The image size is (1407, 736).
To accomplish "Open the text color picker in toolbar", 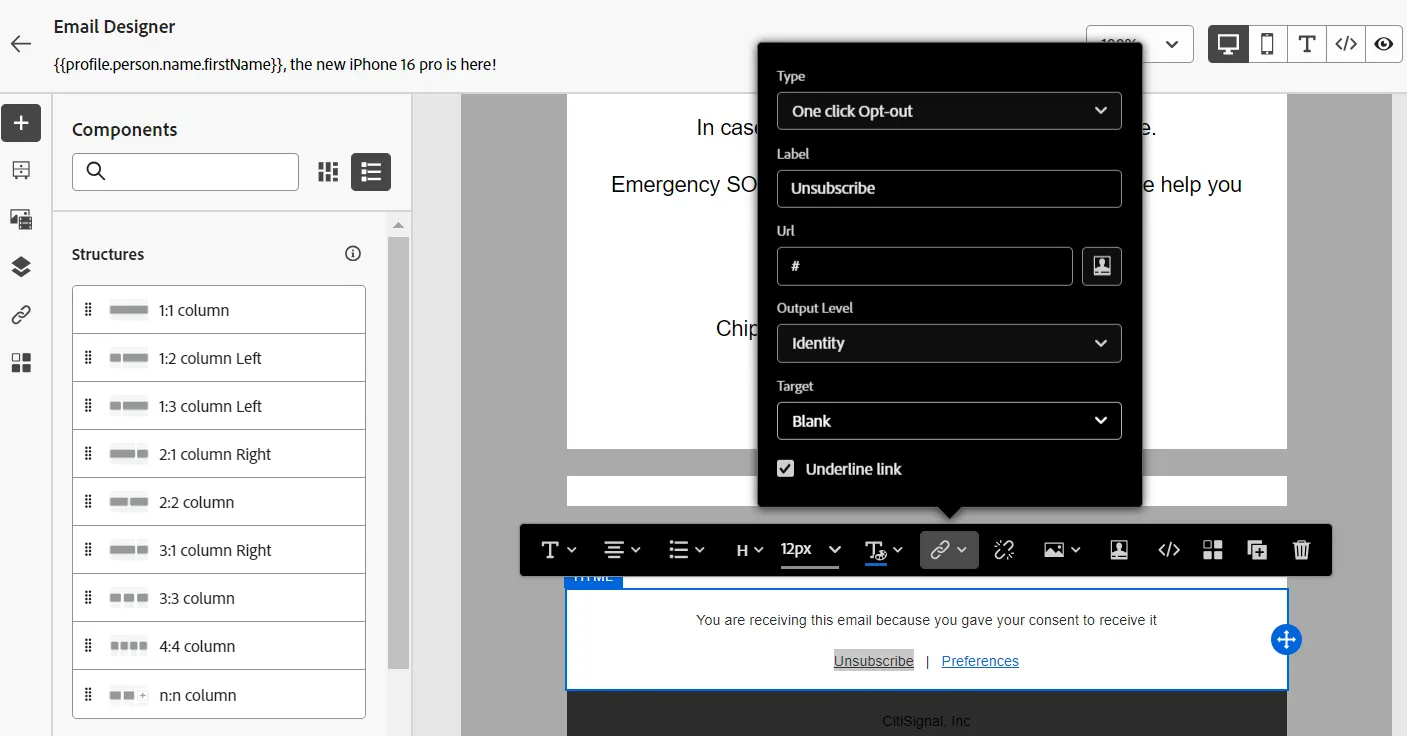I will point(883,550).
